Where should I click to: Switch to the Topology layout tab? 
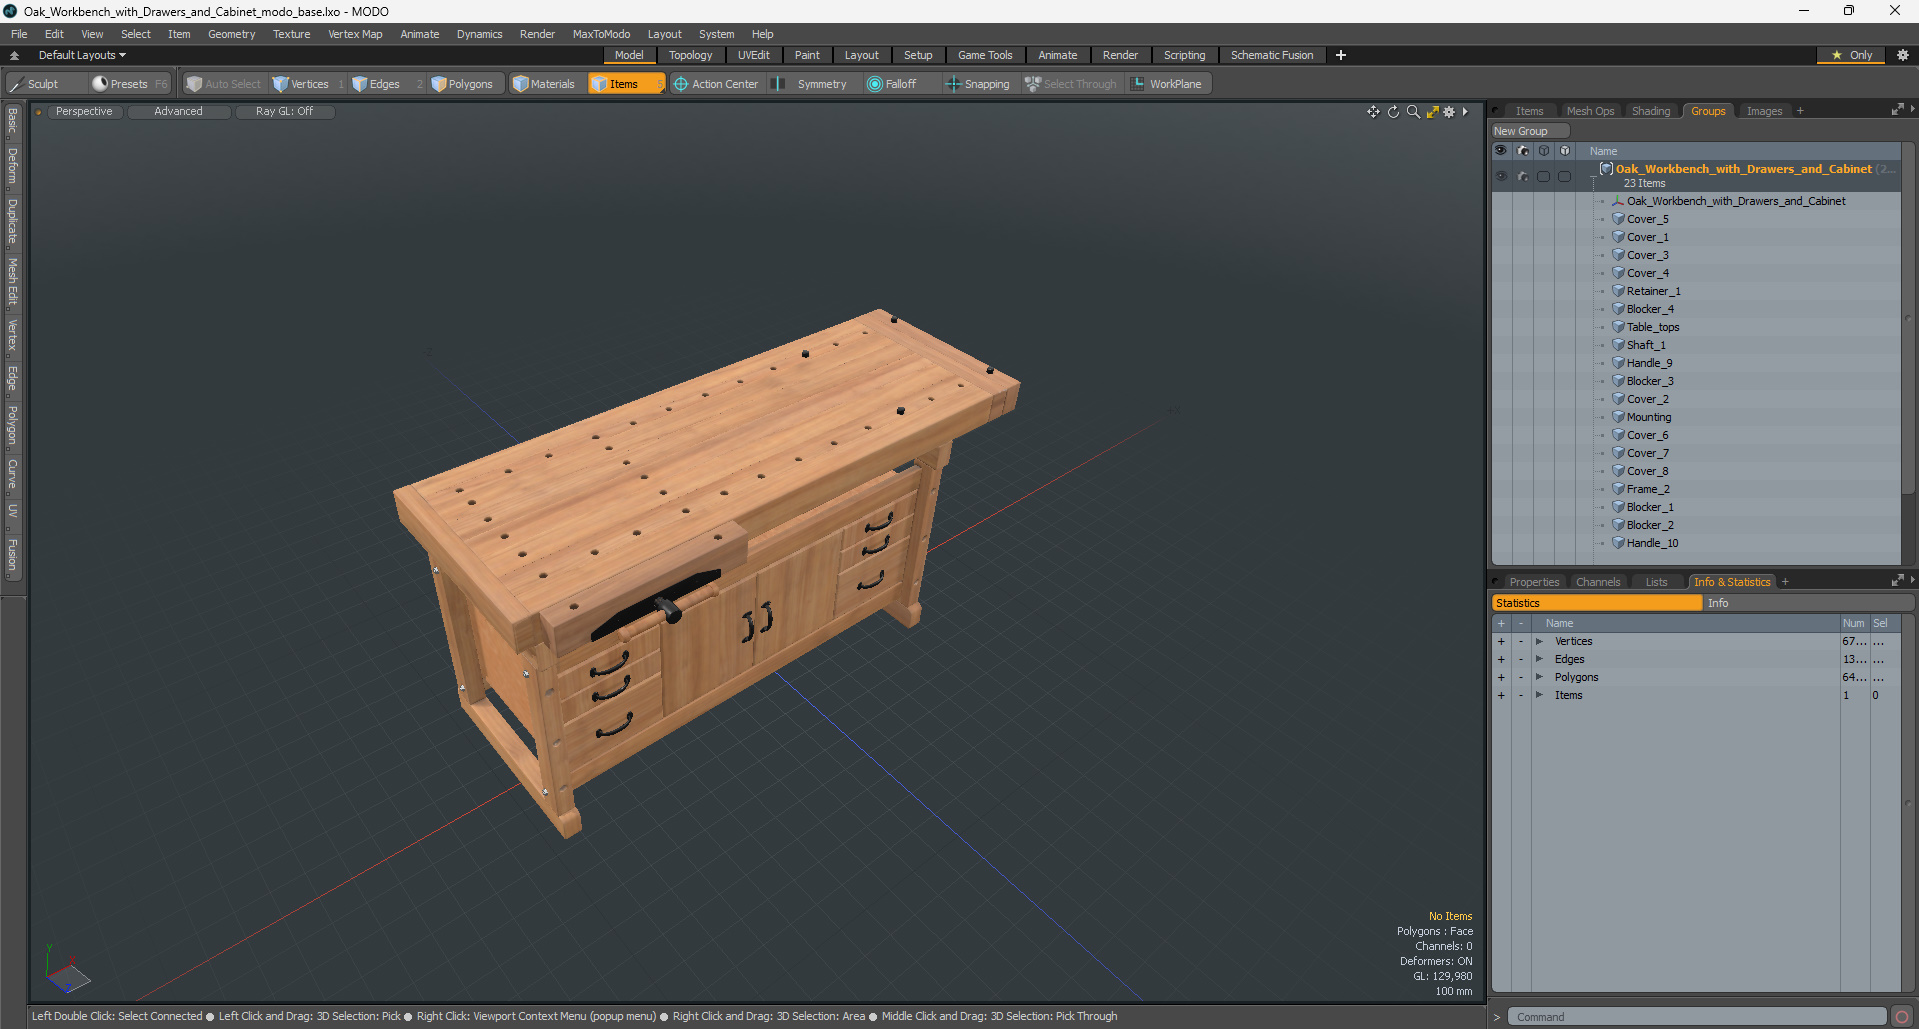[x=690, y=55]
